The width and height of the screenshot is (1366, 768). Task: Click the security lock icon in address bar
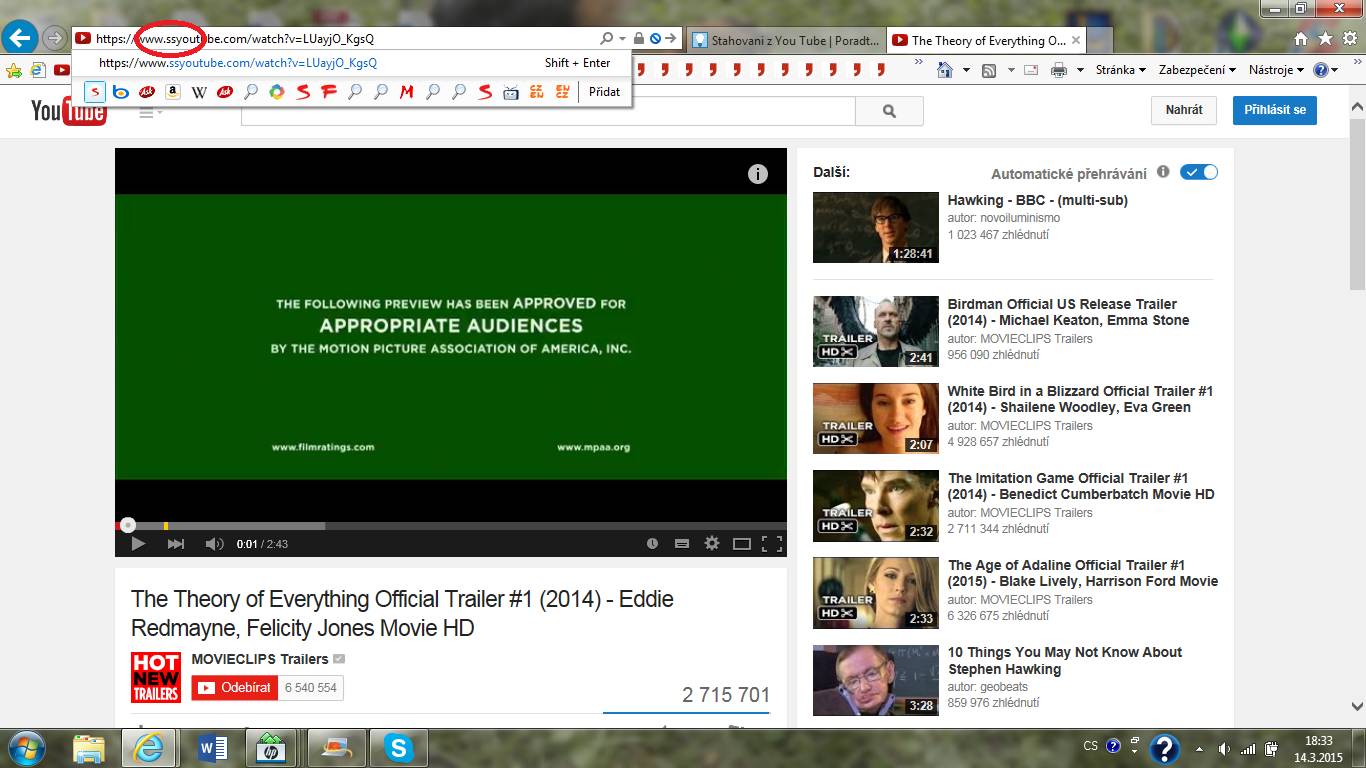638,39
